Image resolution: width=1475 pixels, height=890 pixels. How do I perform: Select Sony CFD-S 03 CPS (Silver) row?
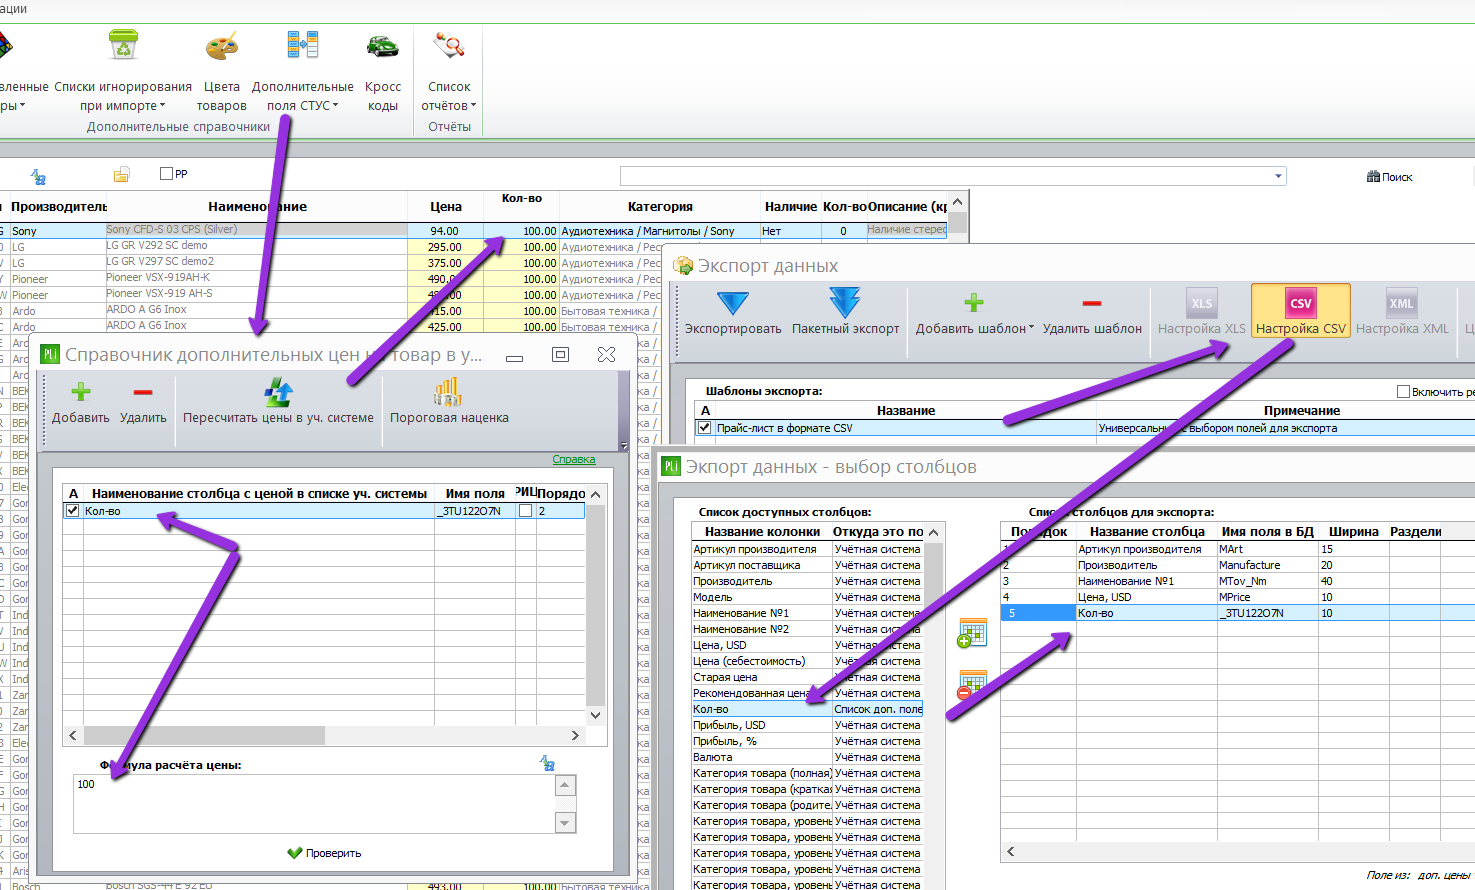(475, 230)
